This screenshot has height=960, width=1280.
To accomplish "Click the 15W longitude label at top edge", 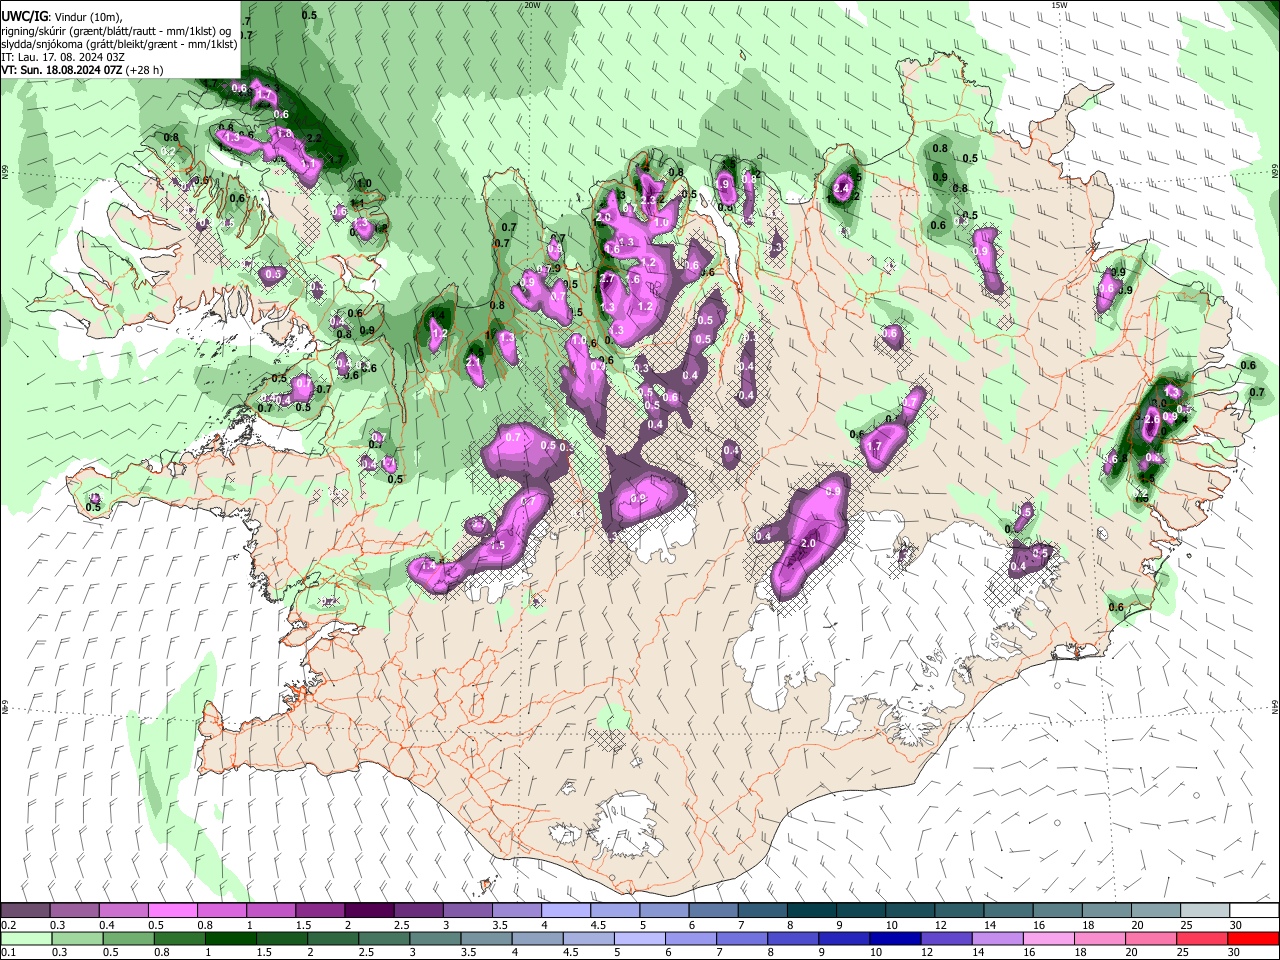I will [1059, 5].
